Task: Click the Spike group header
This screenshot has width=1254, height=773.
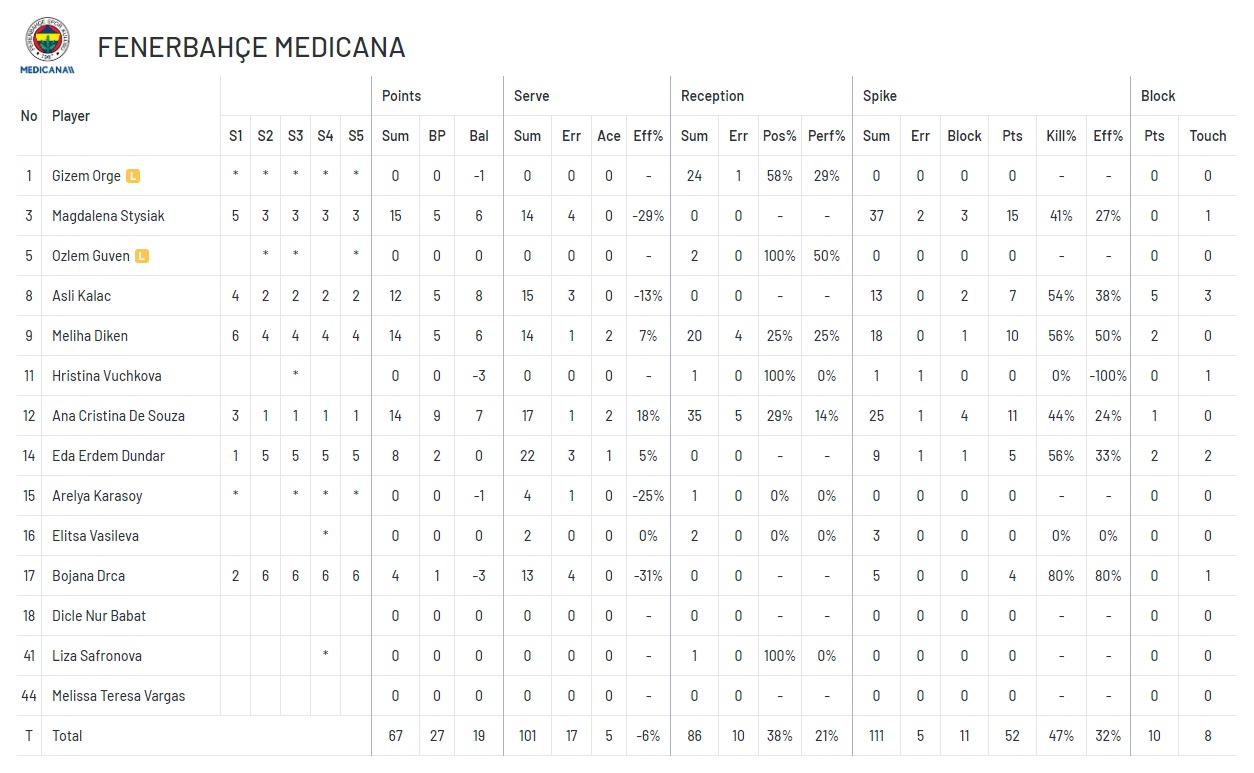Action: tap(880, 96)
